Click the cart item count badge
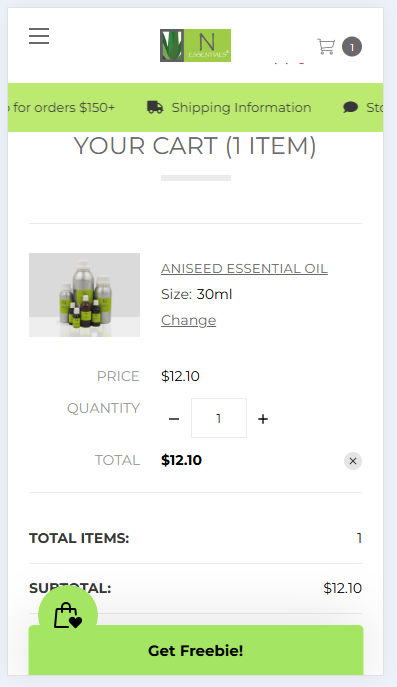Screen dimensions: 397x687 [x=352, y=47]
